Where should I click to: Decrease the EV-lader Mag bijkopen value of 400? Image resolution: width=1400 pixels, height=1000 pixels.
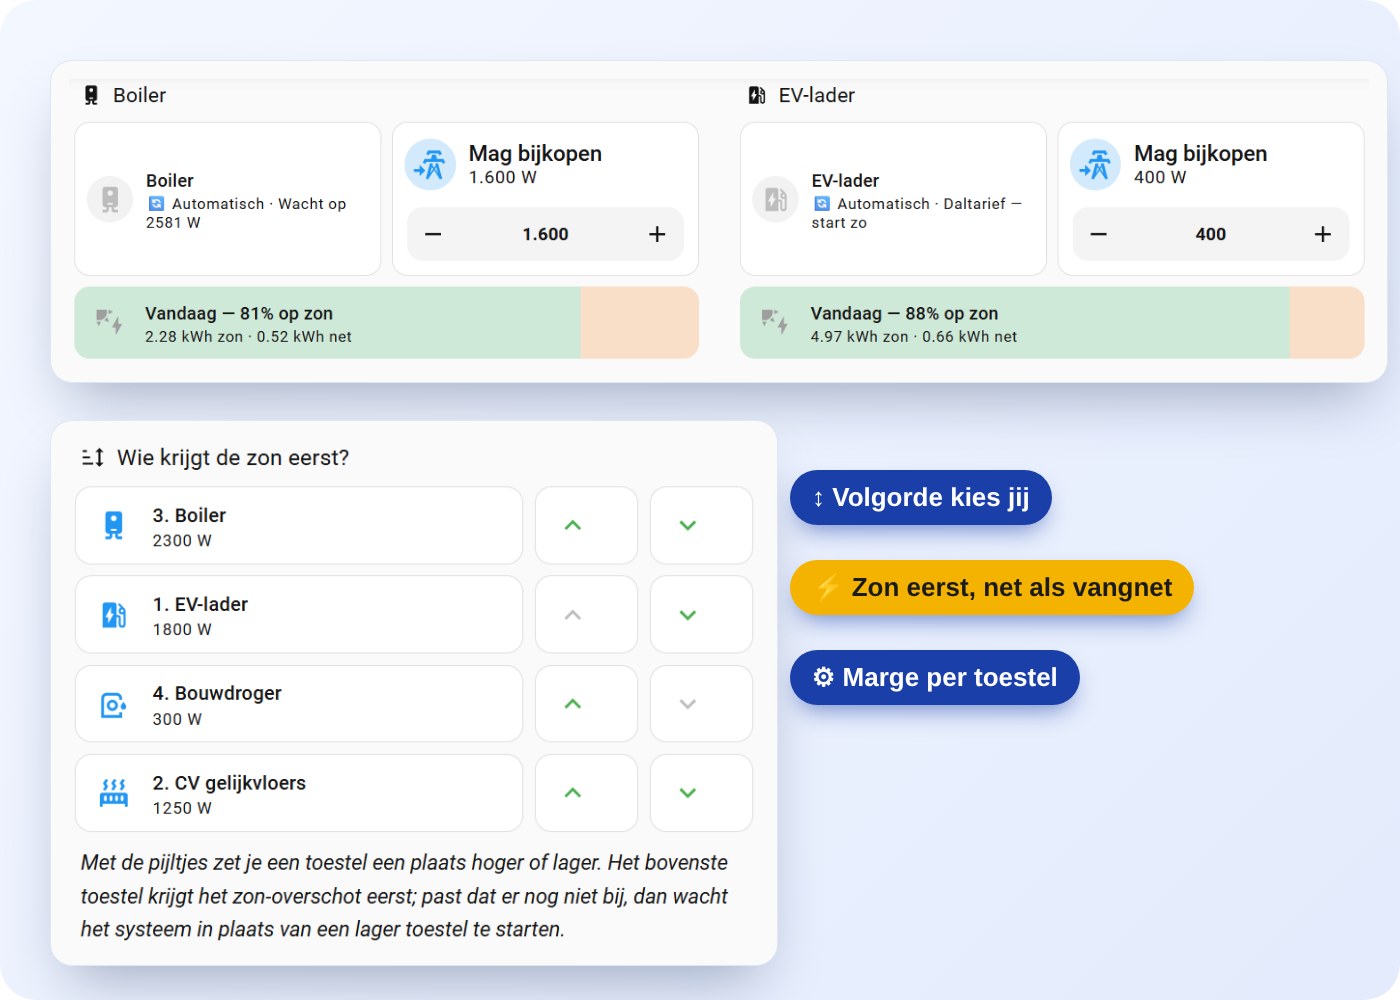coord(1099,234)
